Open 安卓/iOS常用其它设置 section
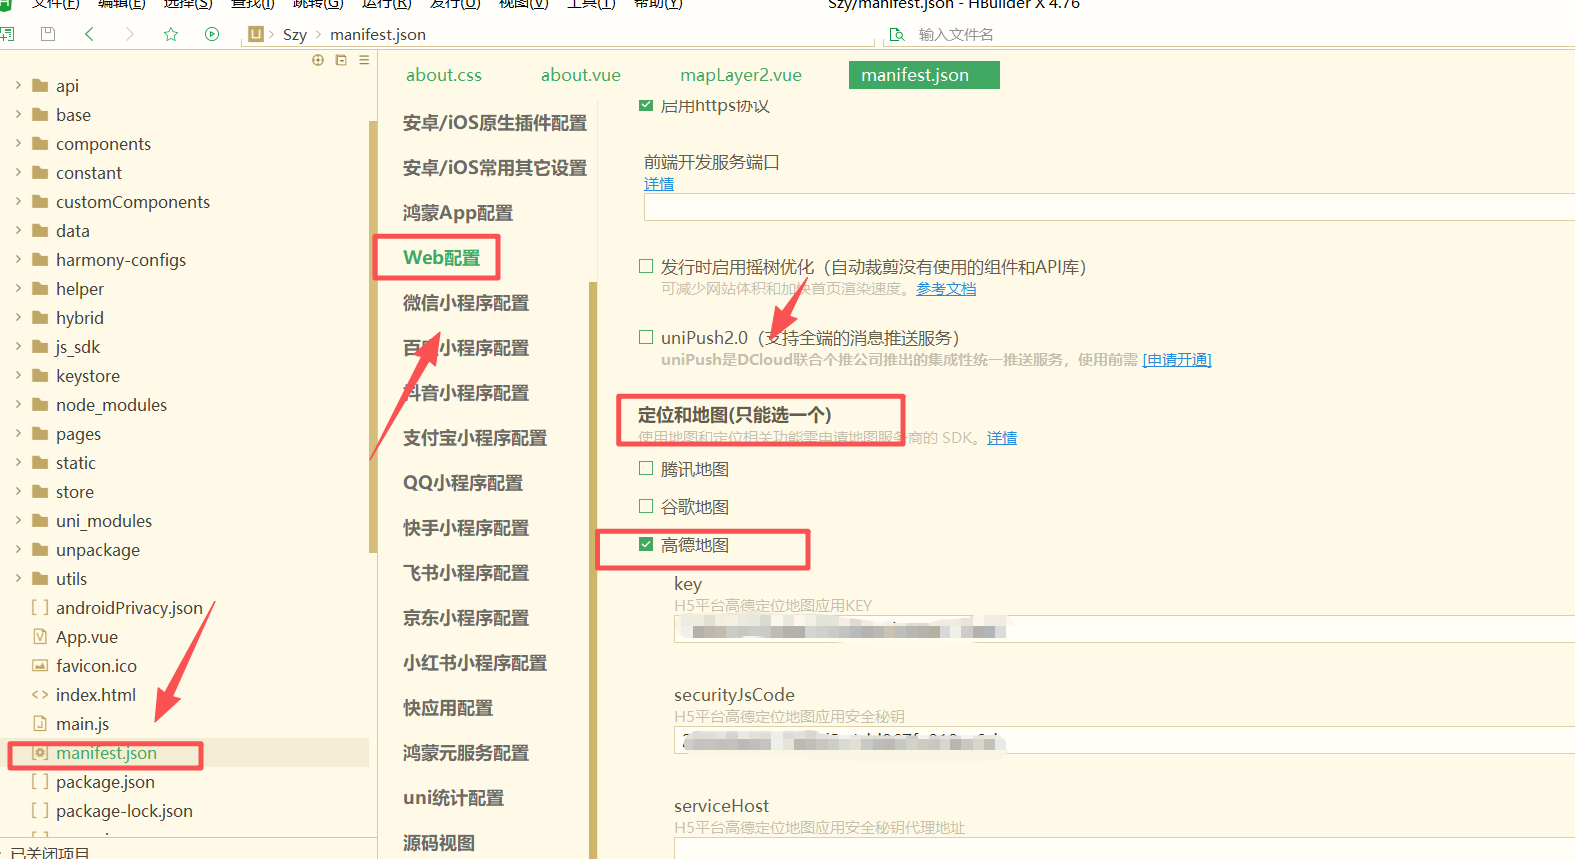This screenshot has height=859, width=1575. pos(495,167)
